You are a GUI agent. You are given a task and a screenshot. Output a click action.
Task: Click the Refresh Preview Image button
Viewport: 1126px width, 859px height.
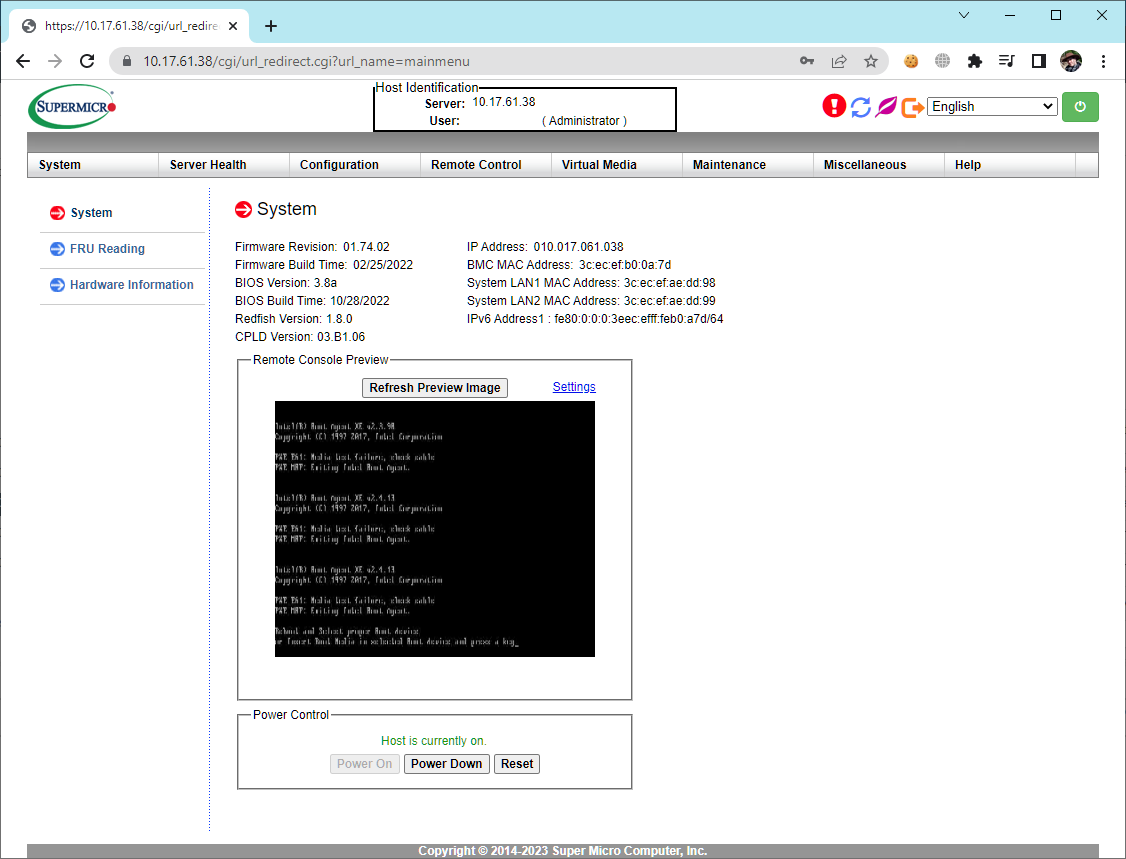point(434,388)
